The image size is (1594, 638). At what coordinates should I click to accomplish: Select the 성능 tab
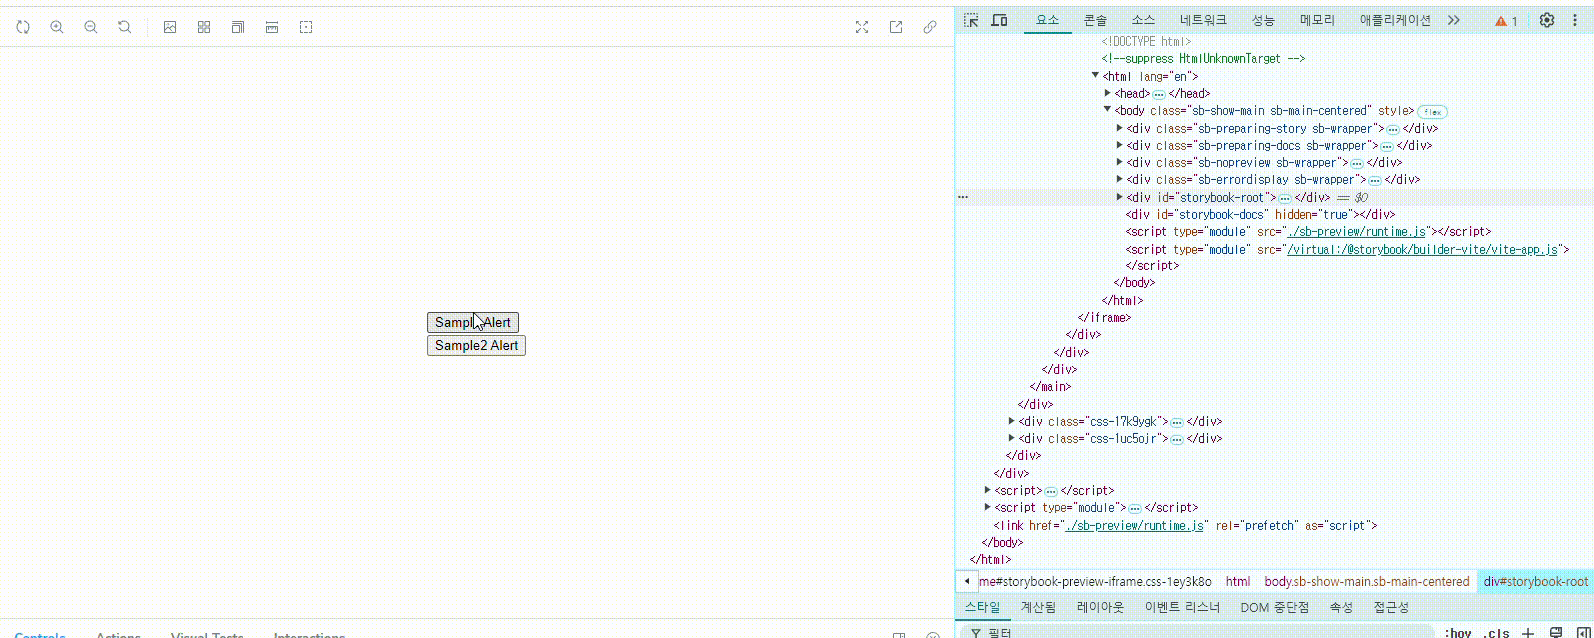[x=1263, y=20]
